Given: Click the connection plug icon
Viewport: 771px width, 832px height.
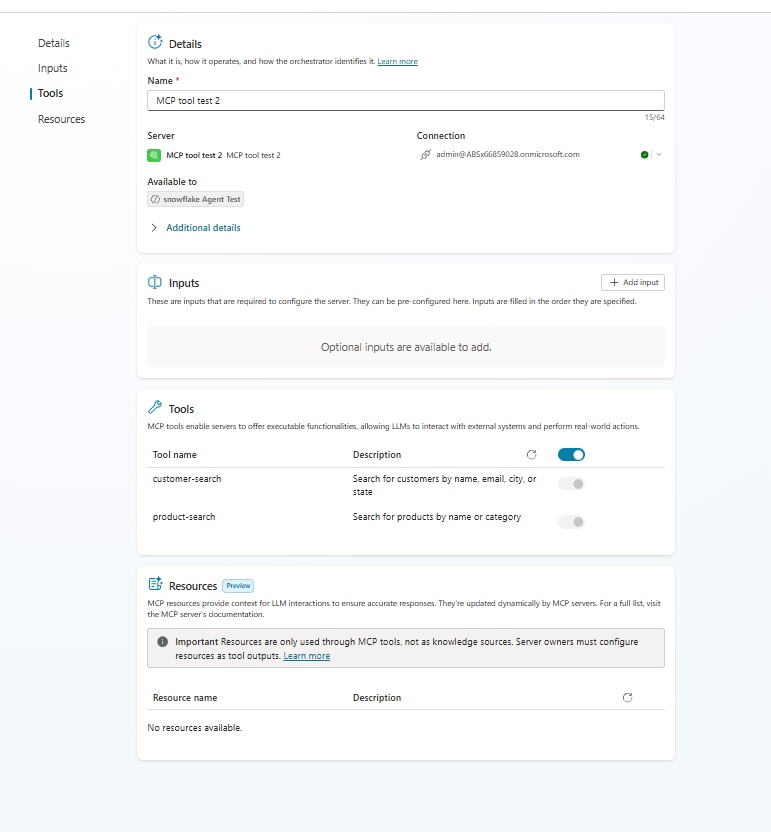Looking at the screenshot, I should pyautogui.click(x=426, y=154).
